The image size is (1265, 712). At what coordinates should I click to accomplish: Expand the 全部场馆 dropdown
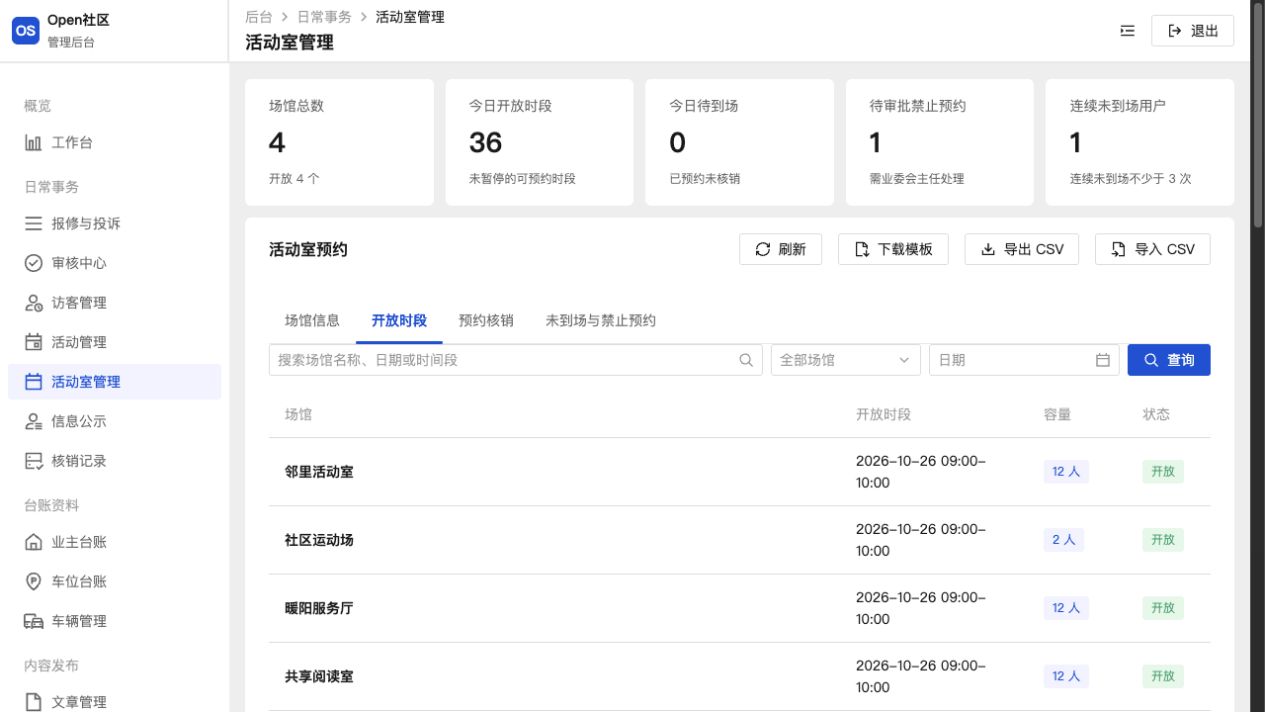coord(846,360)
